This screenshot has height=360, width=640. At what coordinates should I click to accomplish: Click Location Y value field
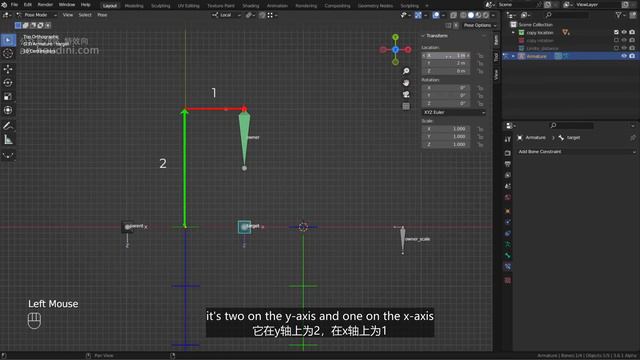446,63
